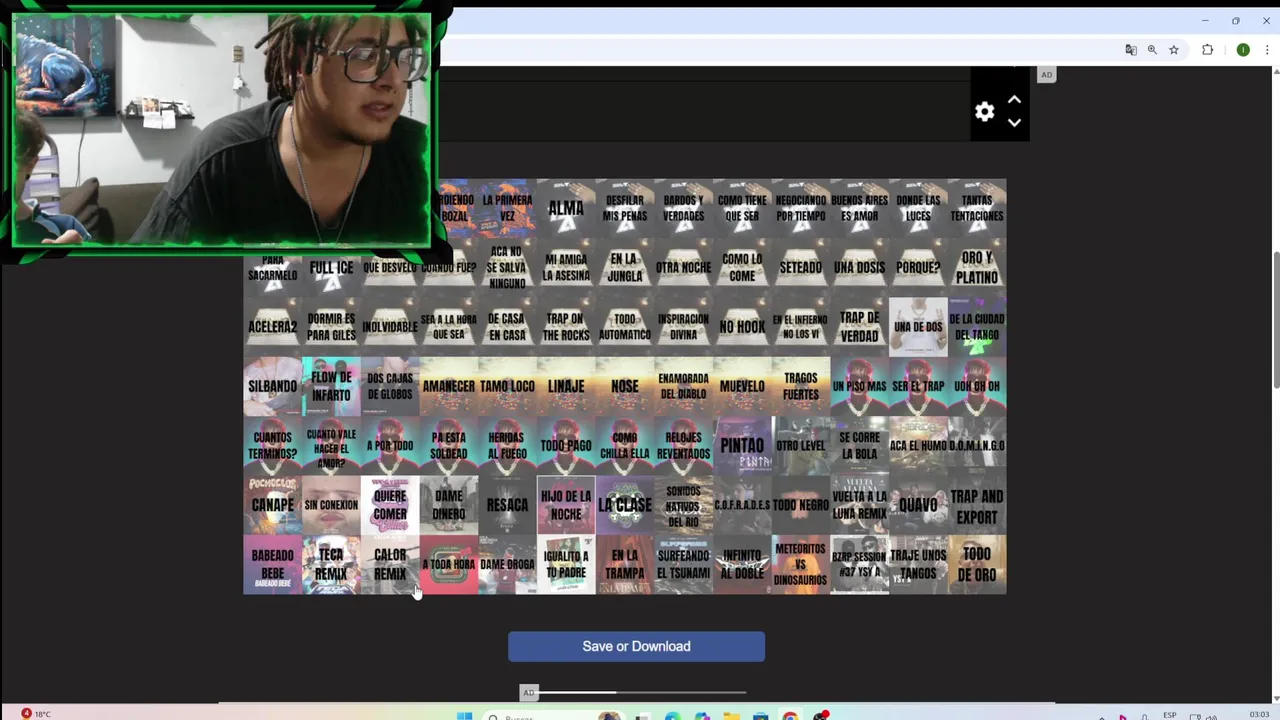Choose the CANAPE tile
Screen dimensions: 1280x720
272,505
